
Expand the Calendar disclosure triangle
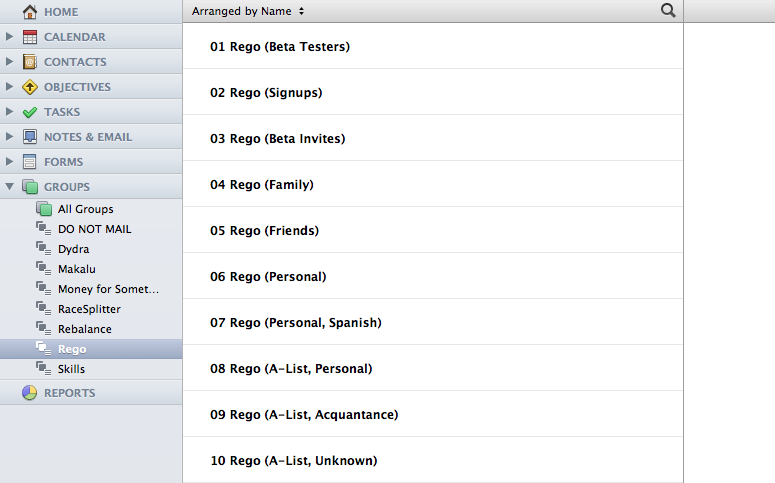9,36
